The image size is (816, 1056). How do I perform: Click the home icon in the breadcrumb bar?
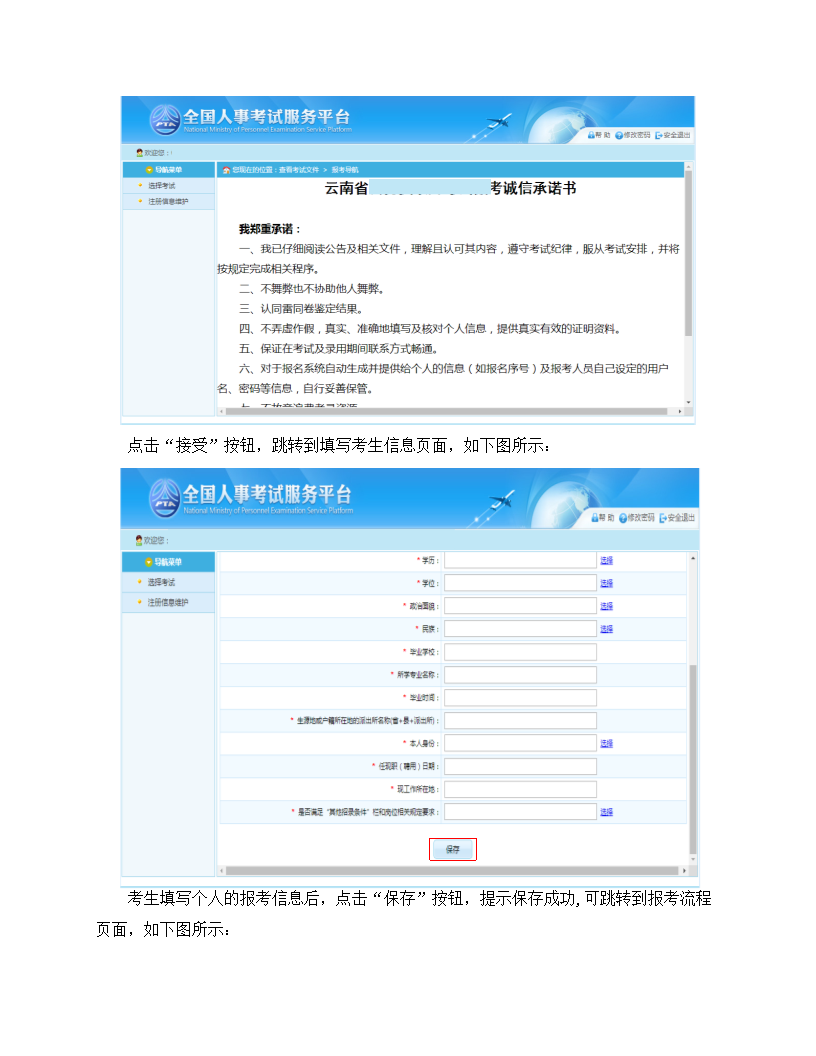click(x=227, y=170)
